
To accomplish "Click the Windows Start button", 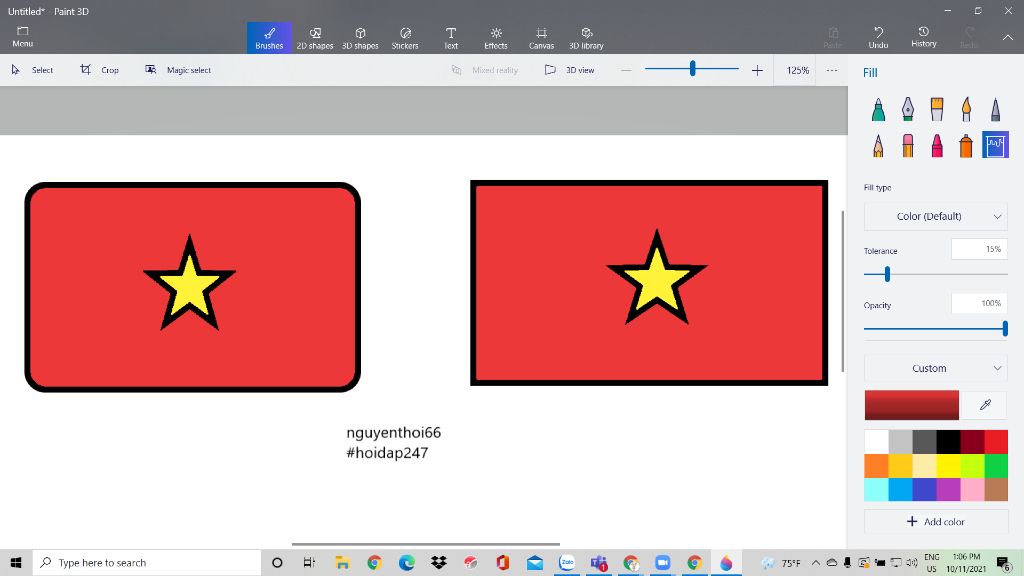I will 16,562.
